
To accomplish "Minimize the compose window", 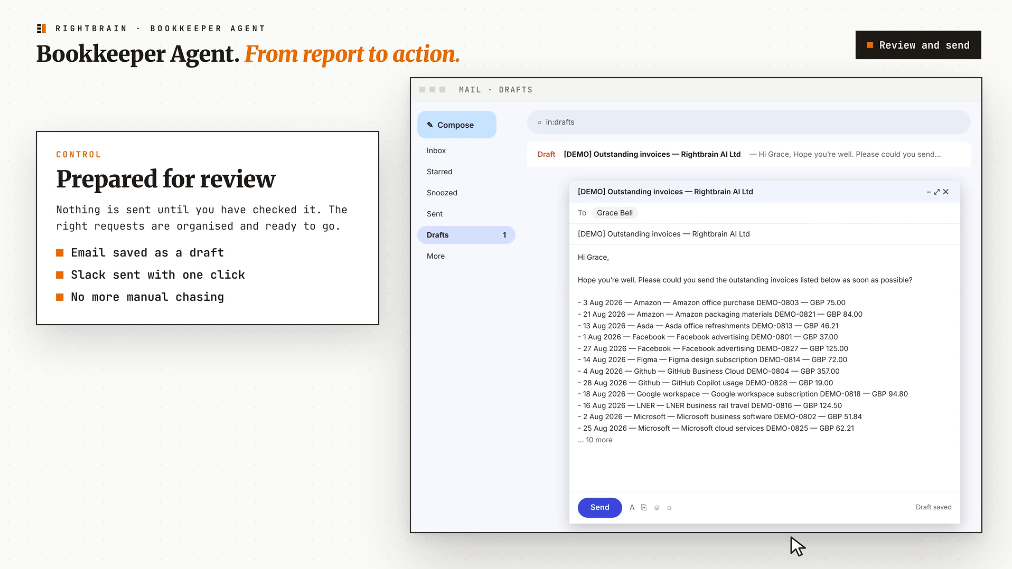I will (929, 192).
